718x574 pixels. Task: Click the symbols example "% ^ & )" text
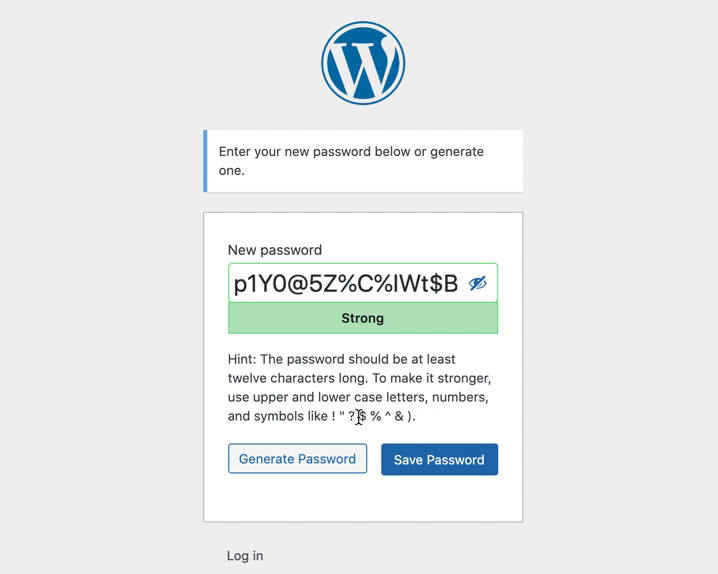pos(393,416)
